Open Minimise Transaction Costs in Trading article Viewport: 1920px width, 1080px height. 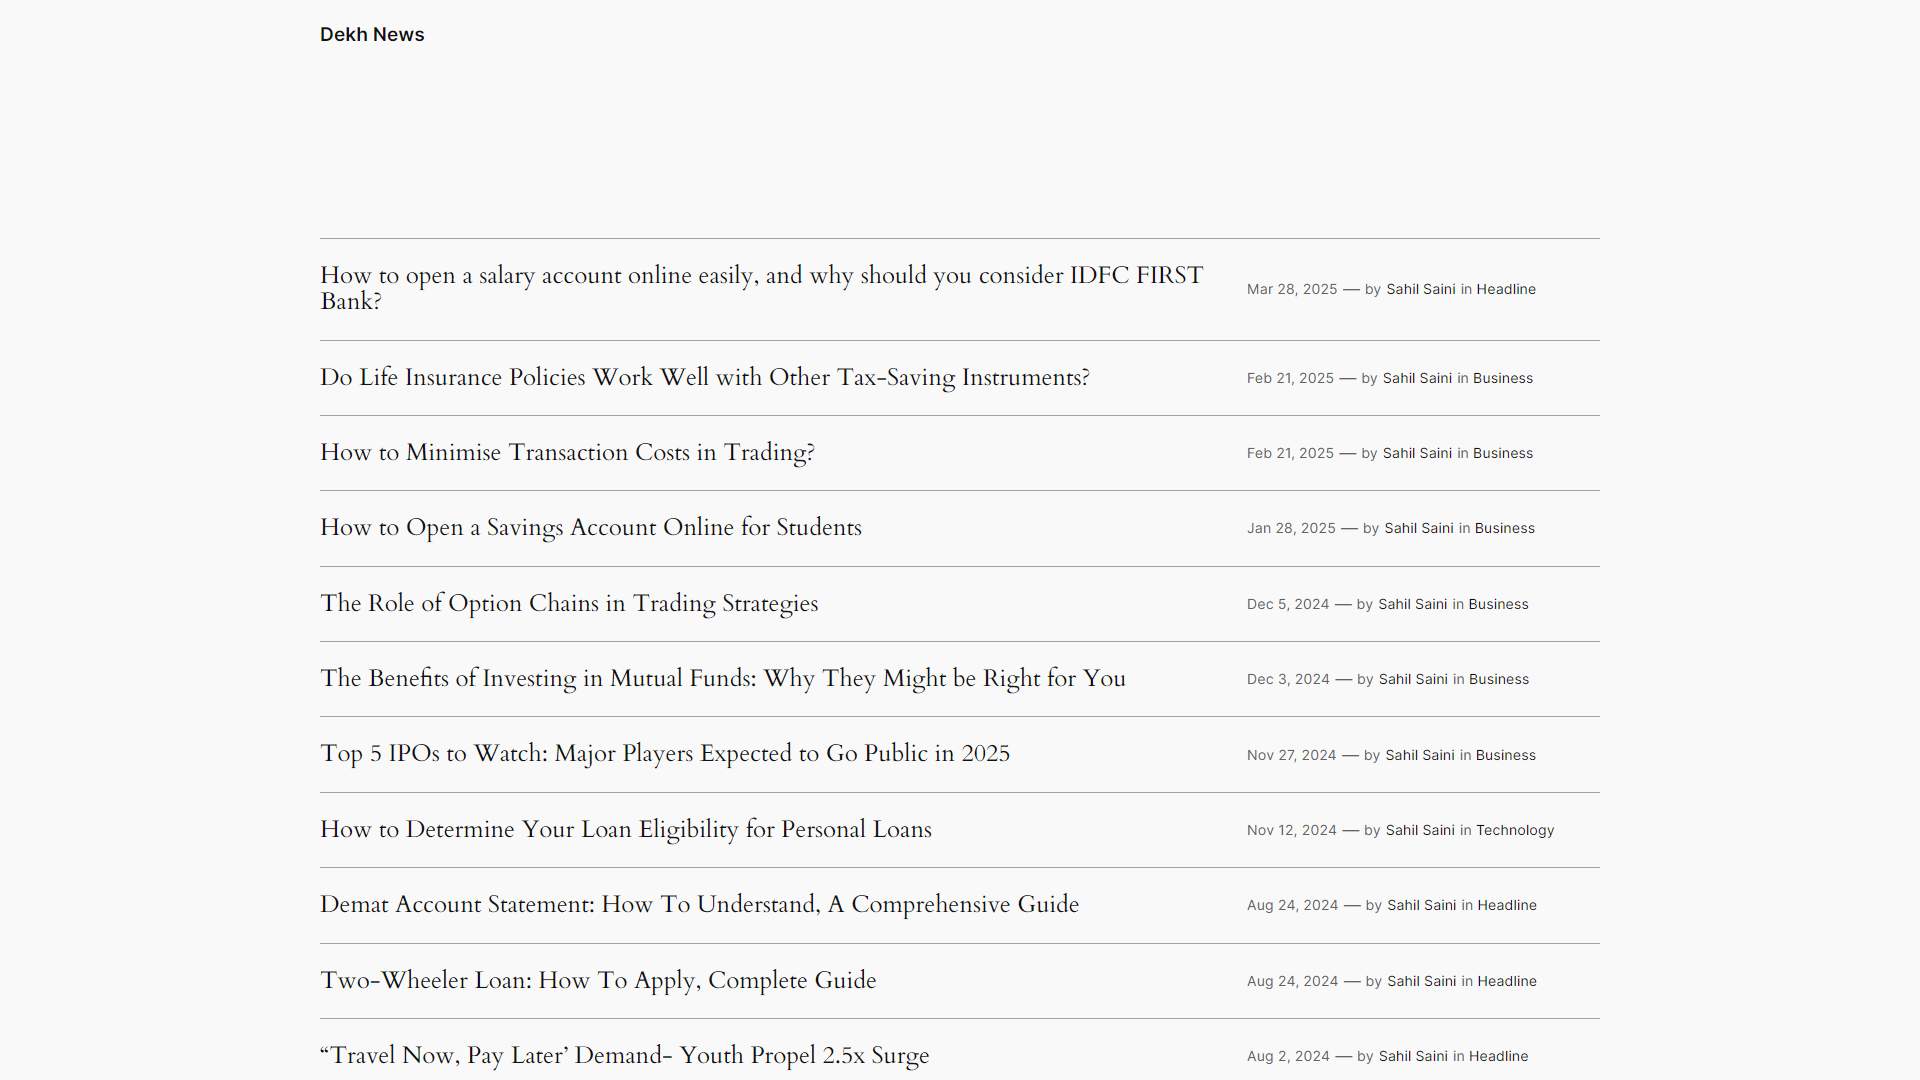click(x=567, y=453)
